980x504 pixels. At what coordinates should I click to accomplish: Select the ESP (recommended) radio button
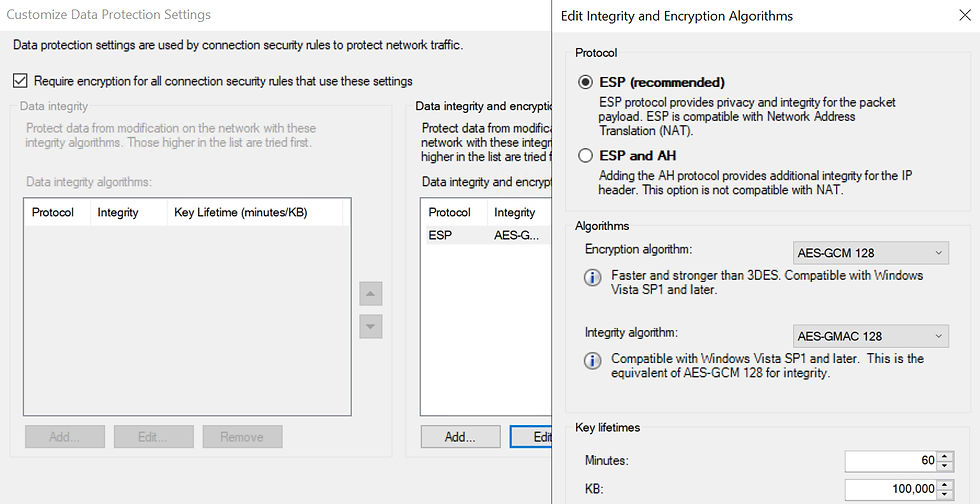tap(586, 83)
